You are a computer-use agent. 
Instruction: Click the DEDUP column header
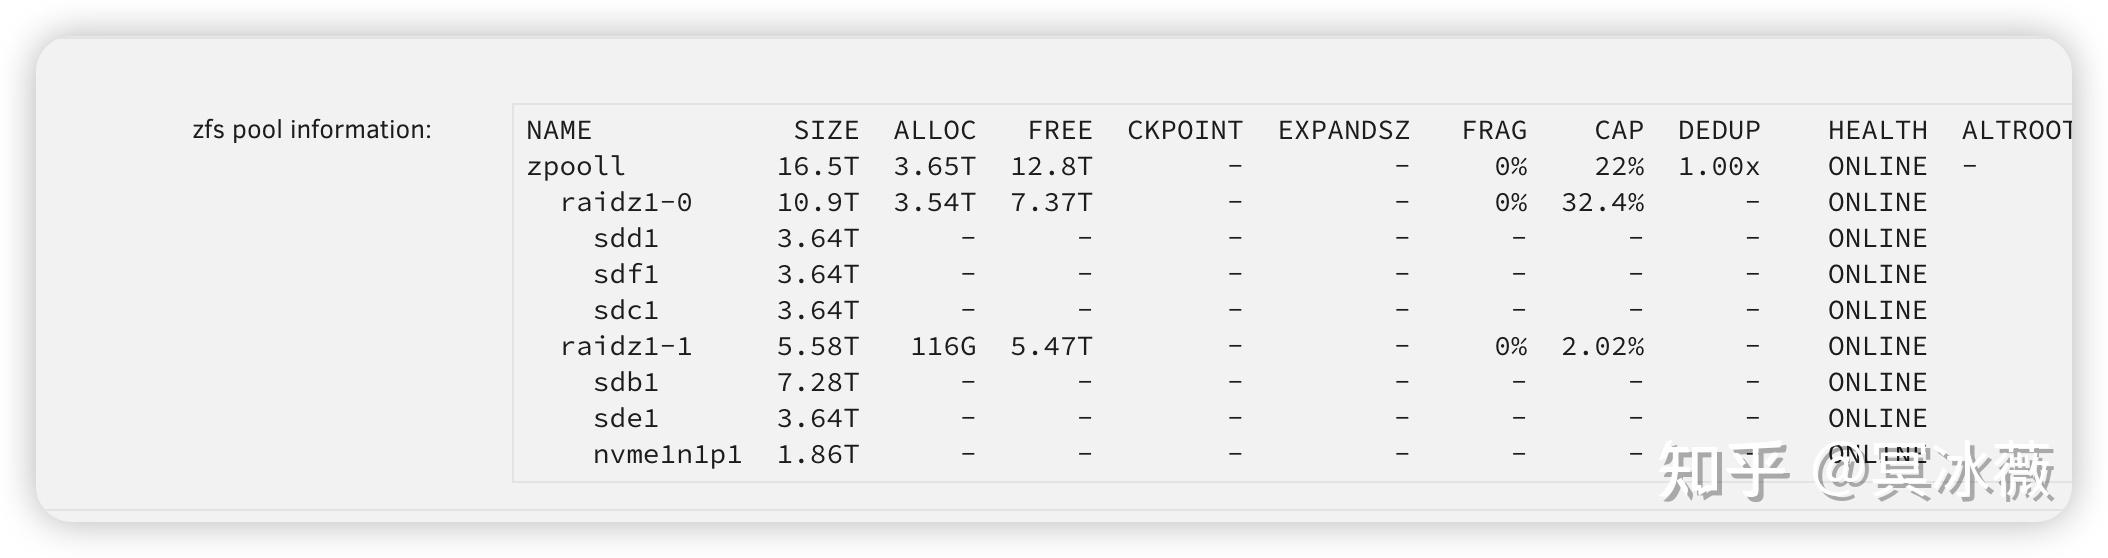tap(1719, 131)
